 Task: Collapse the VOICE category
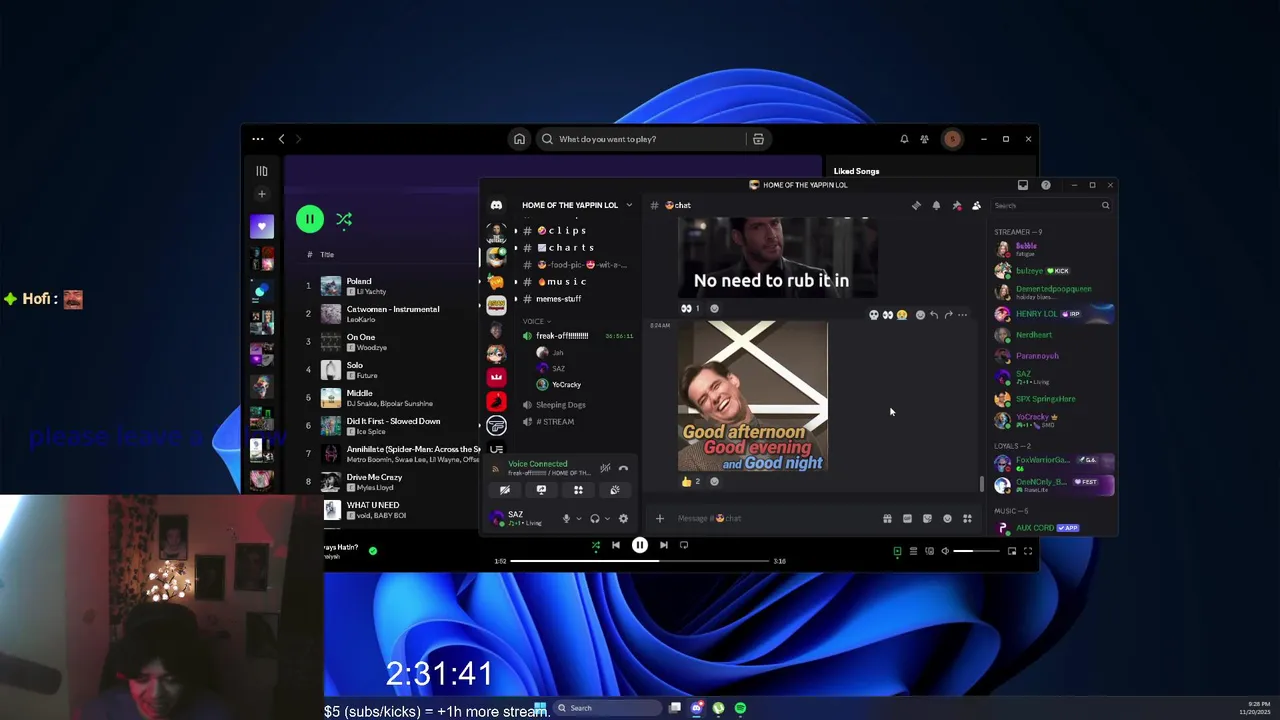(x=536, y=321)
